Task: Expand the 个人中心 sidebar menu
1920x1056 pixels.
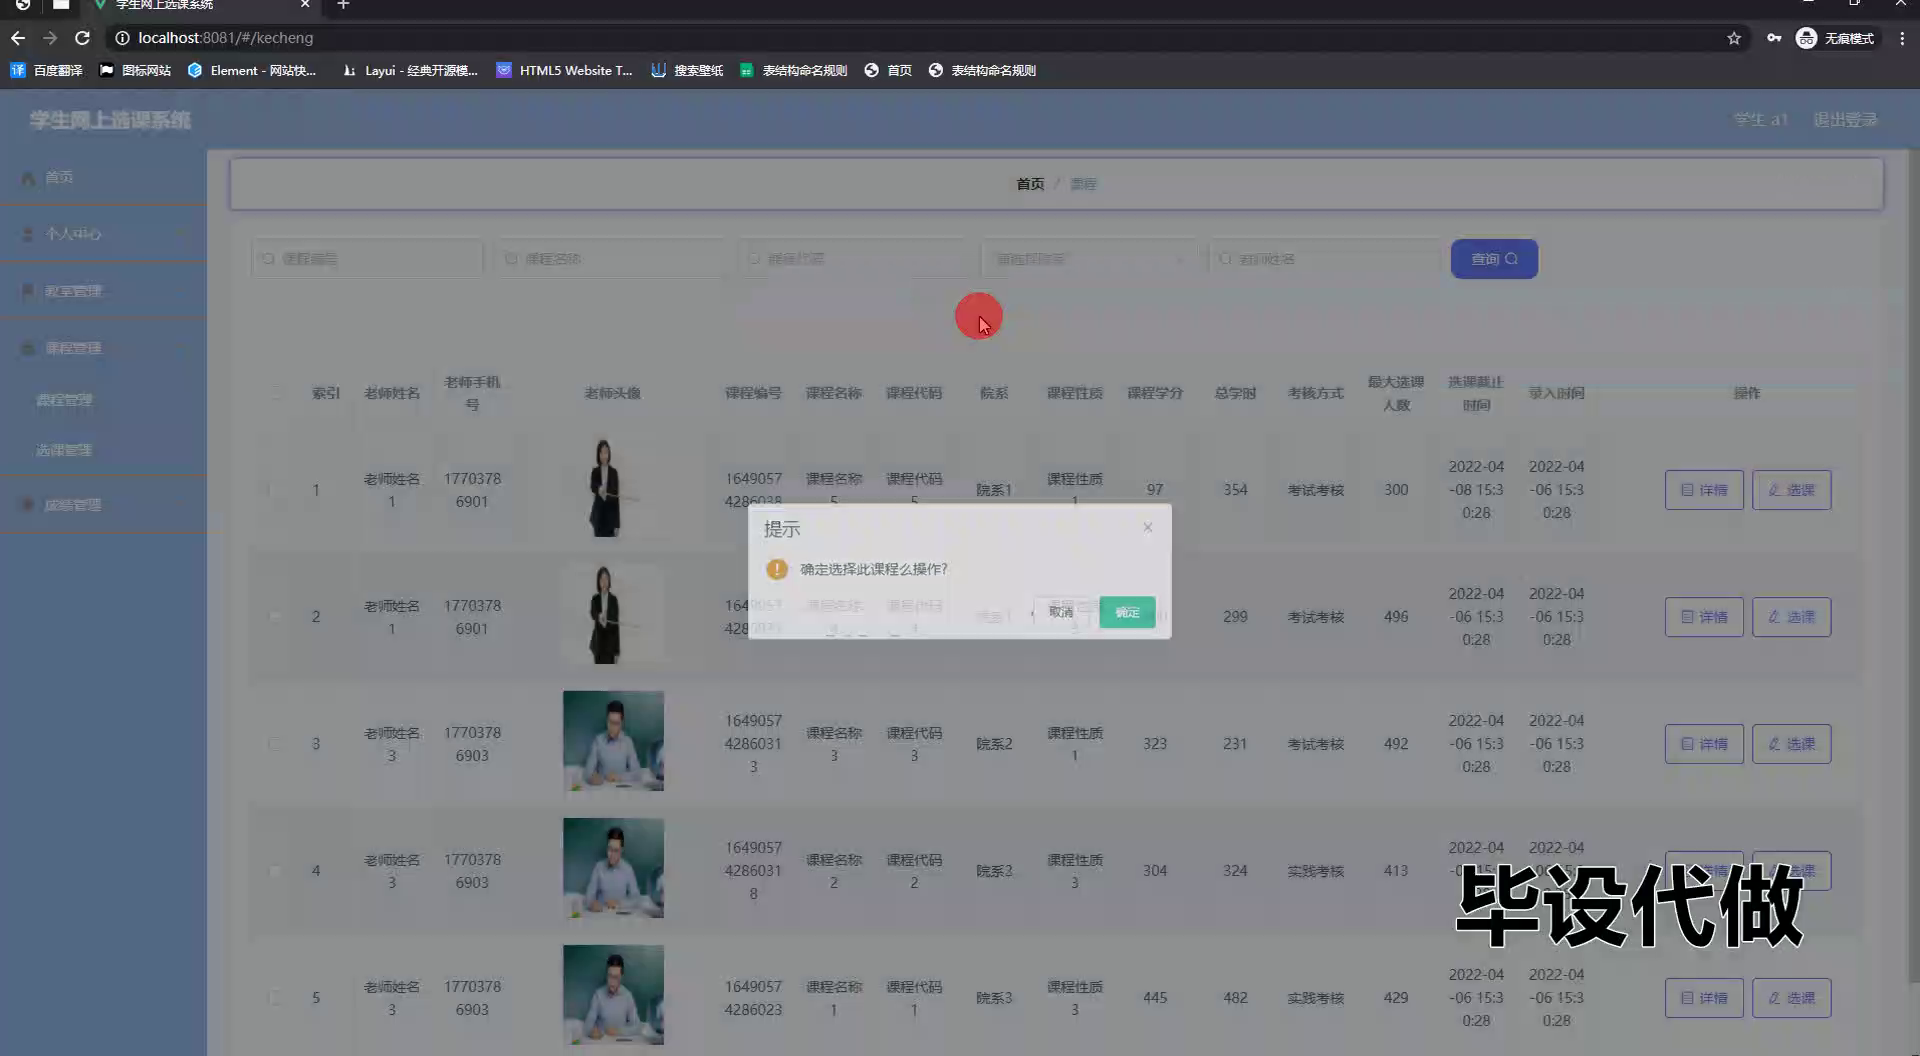Action: 103,234
